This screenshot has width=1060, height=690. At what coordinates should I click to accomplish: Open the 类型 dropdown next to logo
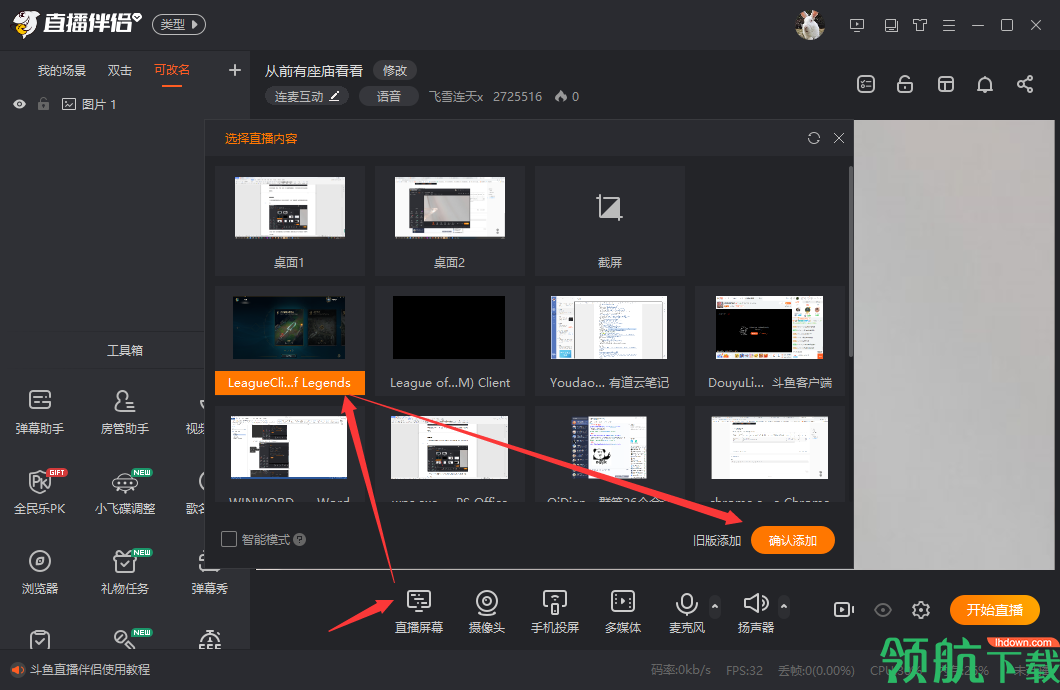(x=178, y=24)
